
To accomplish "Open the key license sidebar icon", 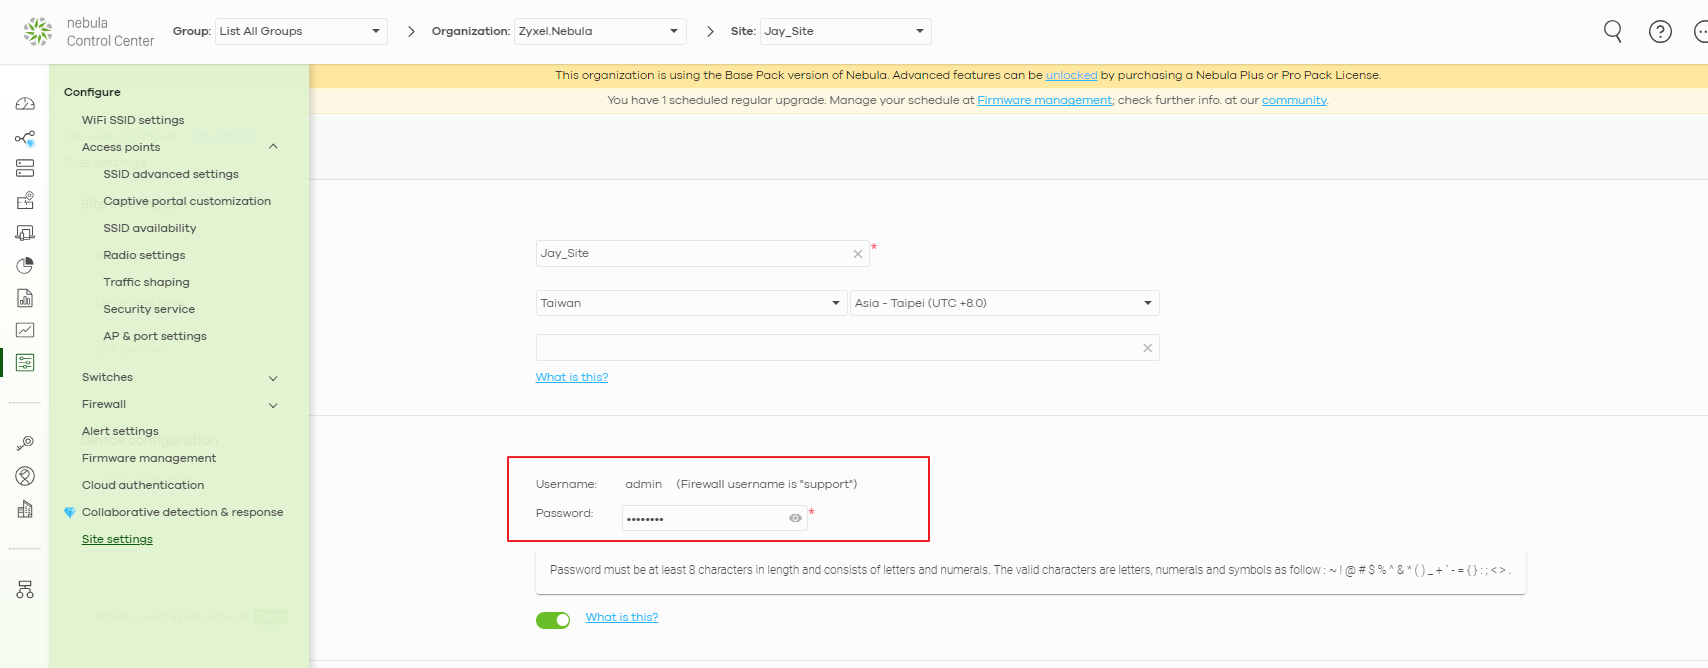I will (x=25, y=443).
